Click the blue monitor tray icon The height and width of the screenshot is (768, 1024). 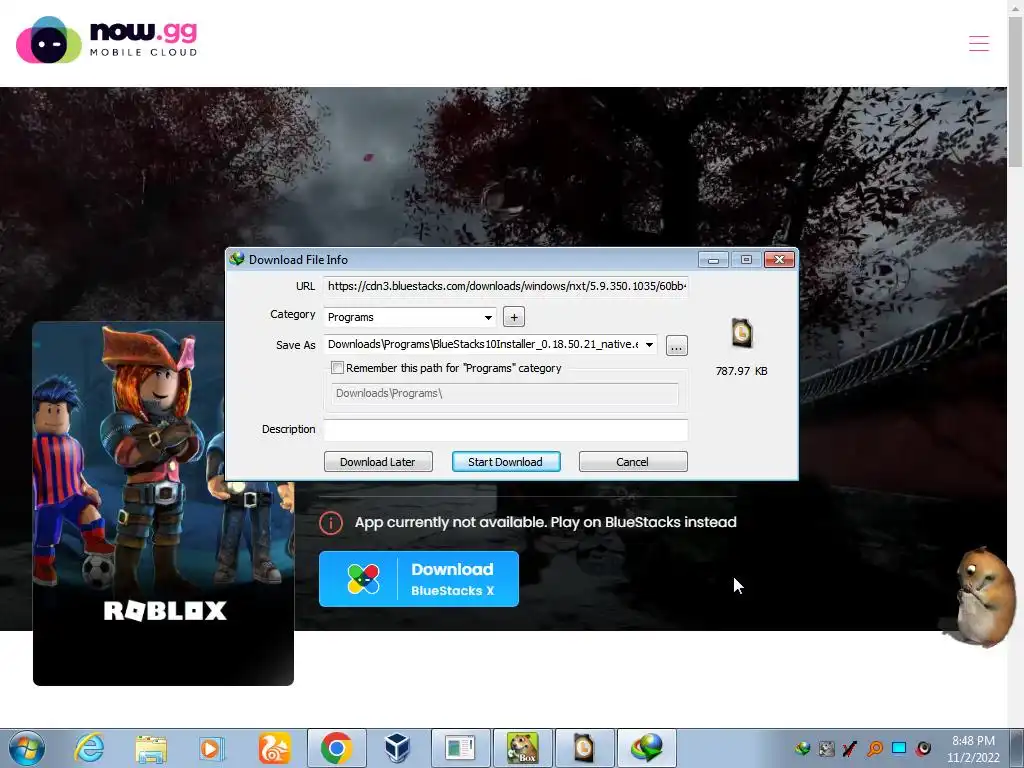tap(899, 748)
